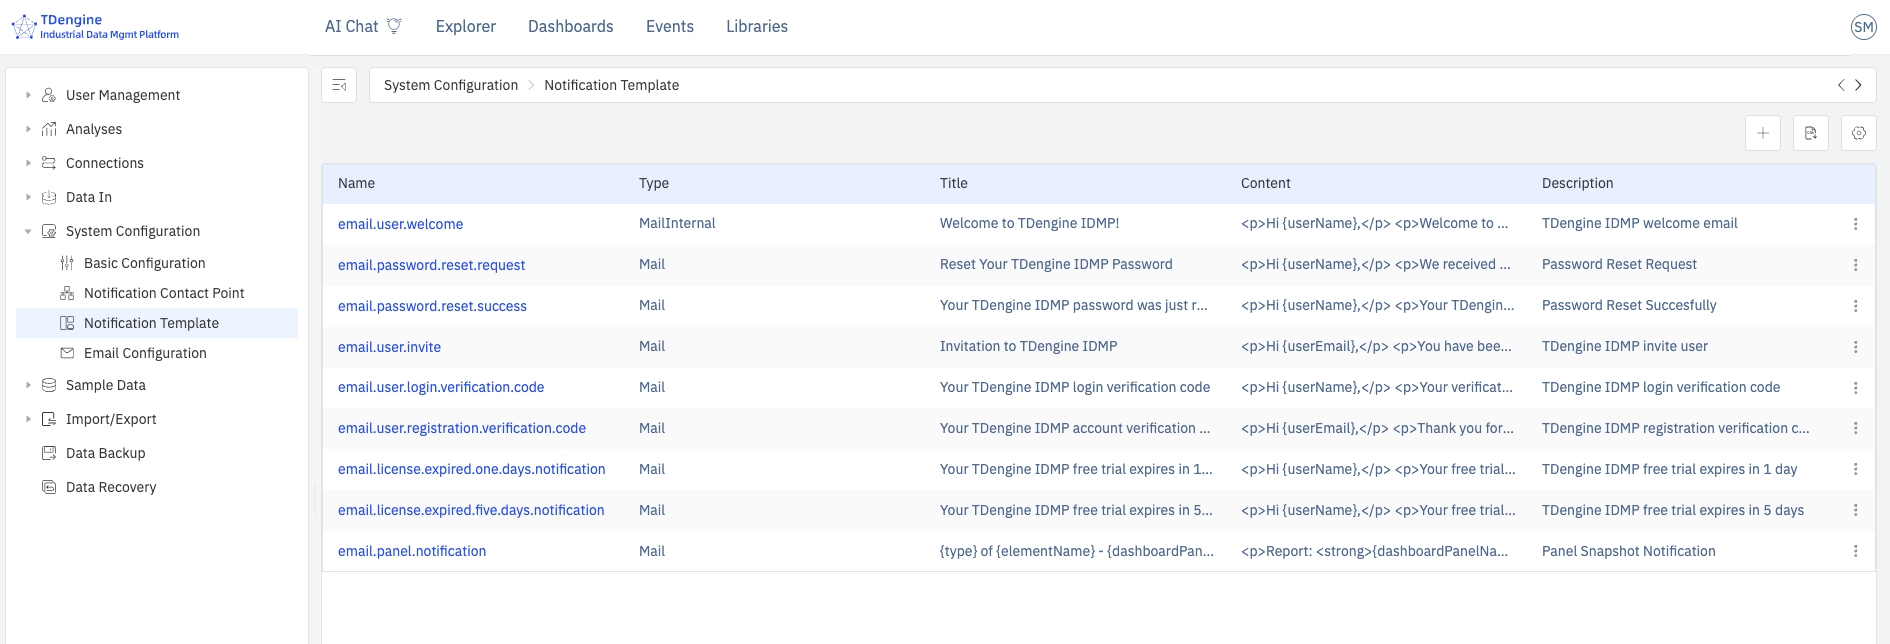
Task: Expand the User Management tree node
Action: tap(28, 95)
